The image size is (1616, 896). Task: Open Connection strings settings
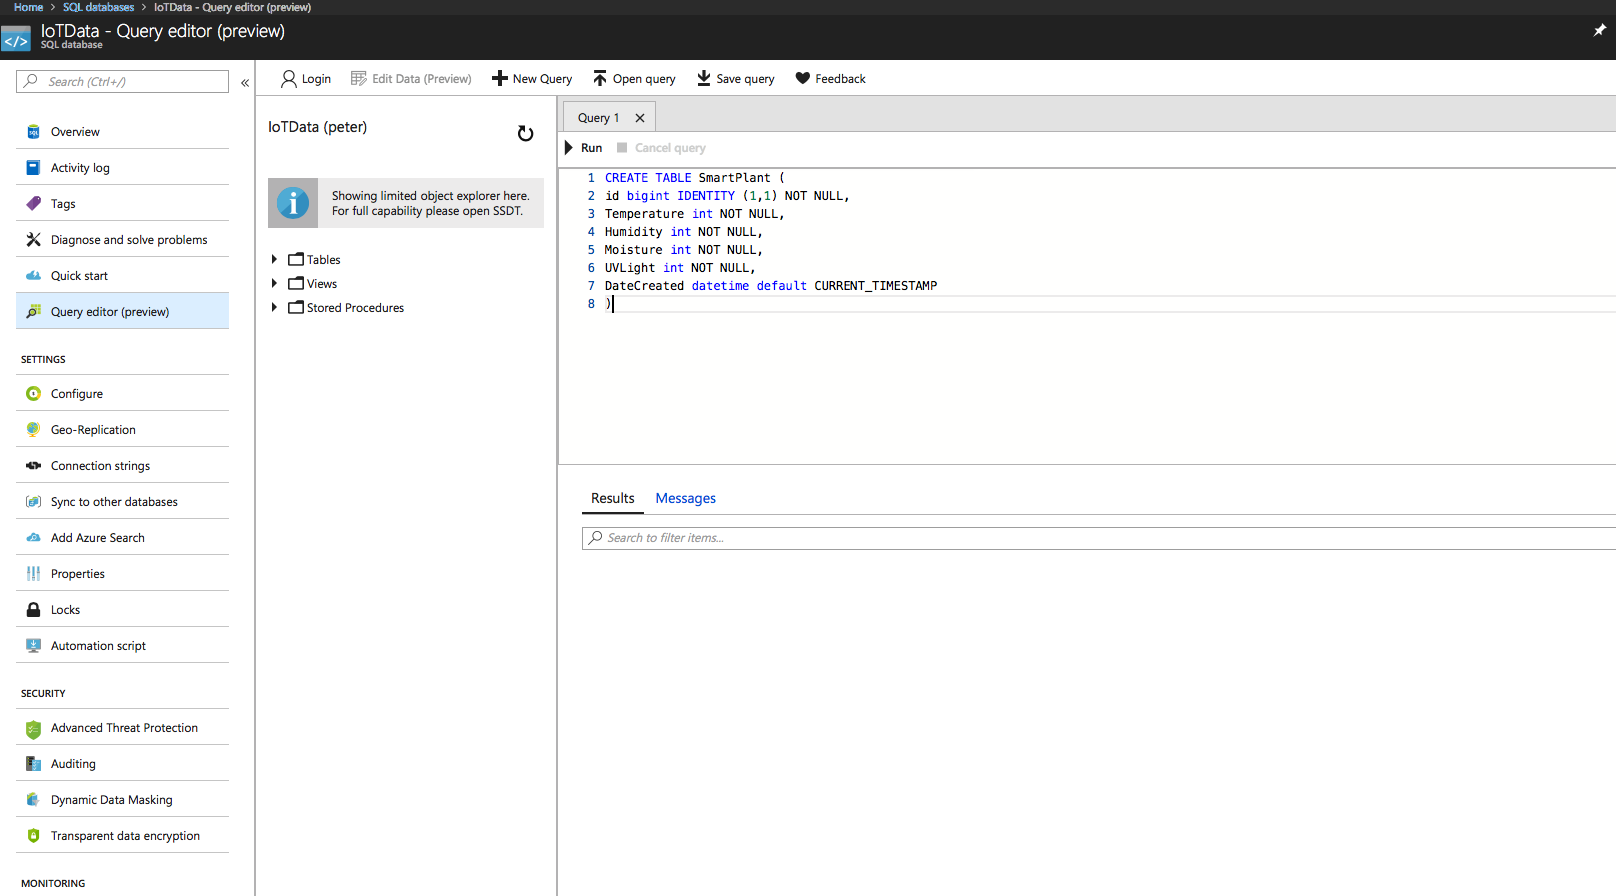[x=100, y=466]
